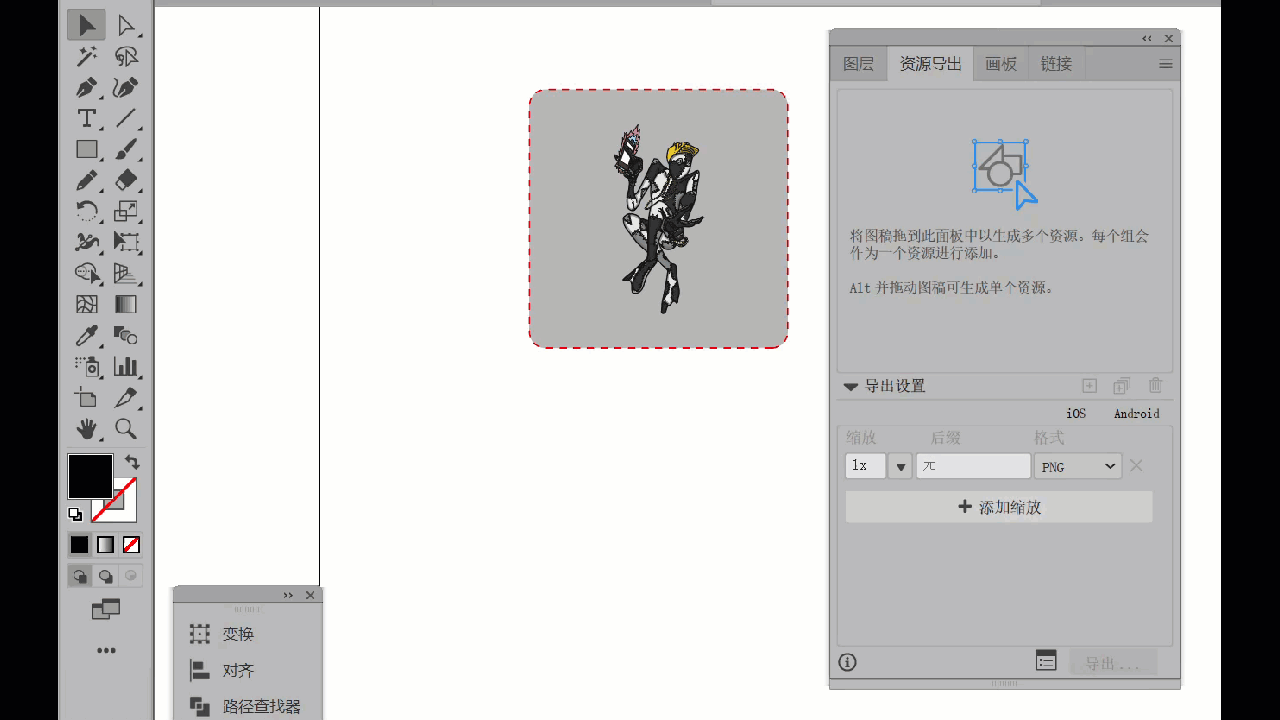The height and width of the screenshot is (720, 1280).
Task: Activate the Artboard tool
Action: (87, 398)
